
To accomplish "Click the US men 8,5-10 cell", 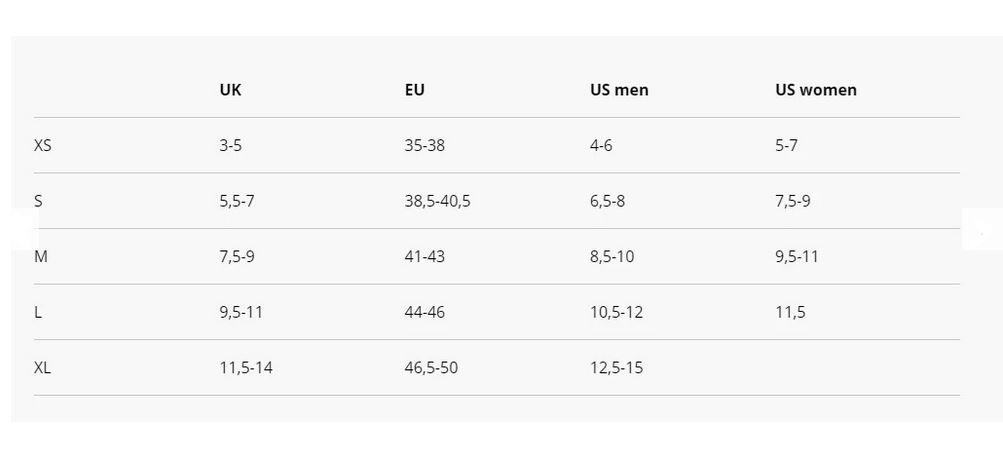I will (x=612, y=257).
